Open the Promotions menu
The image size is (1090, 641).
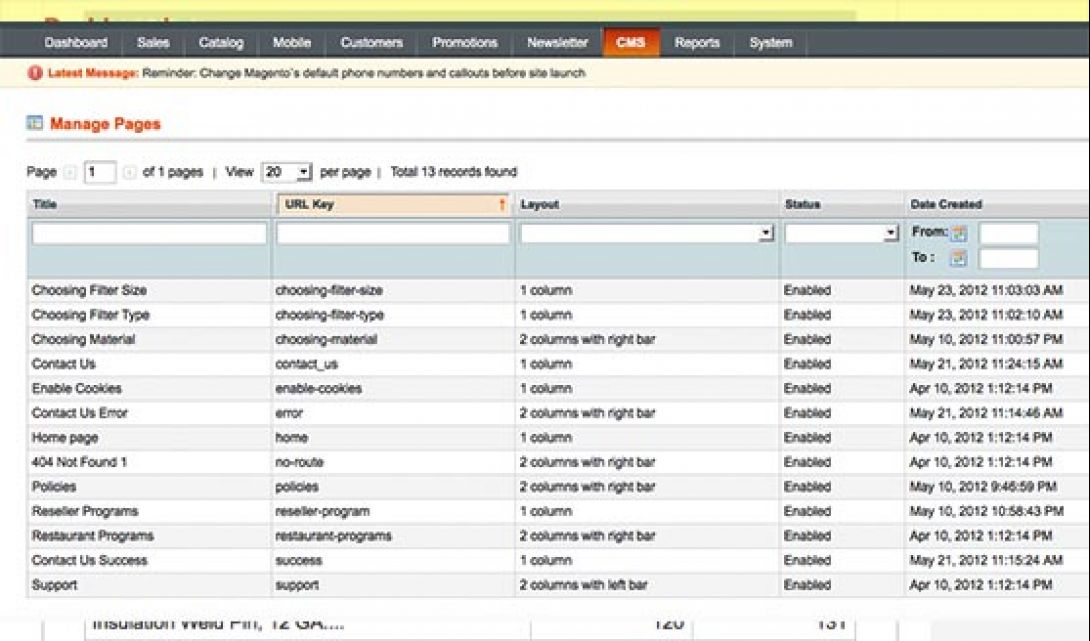coord(464,42)
